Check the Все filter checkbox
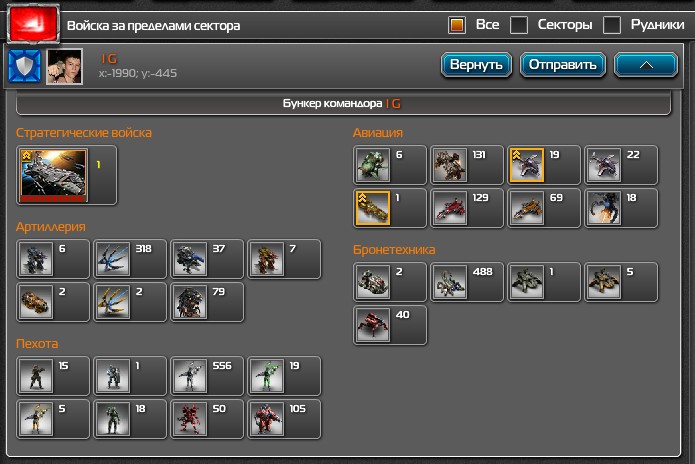The height and width of the screenshot is (464, 695). click(457, 25)
